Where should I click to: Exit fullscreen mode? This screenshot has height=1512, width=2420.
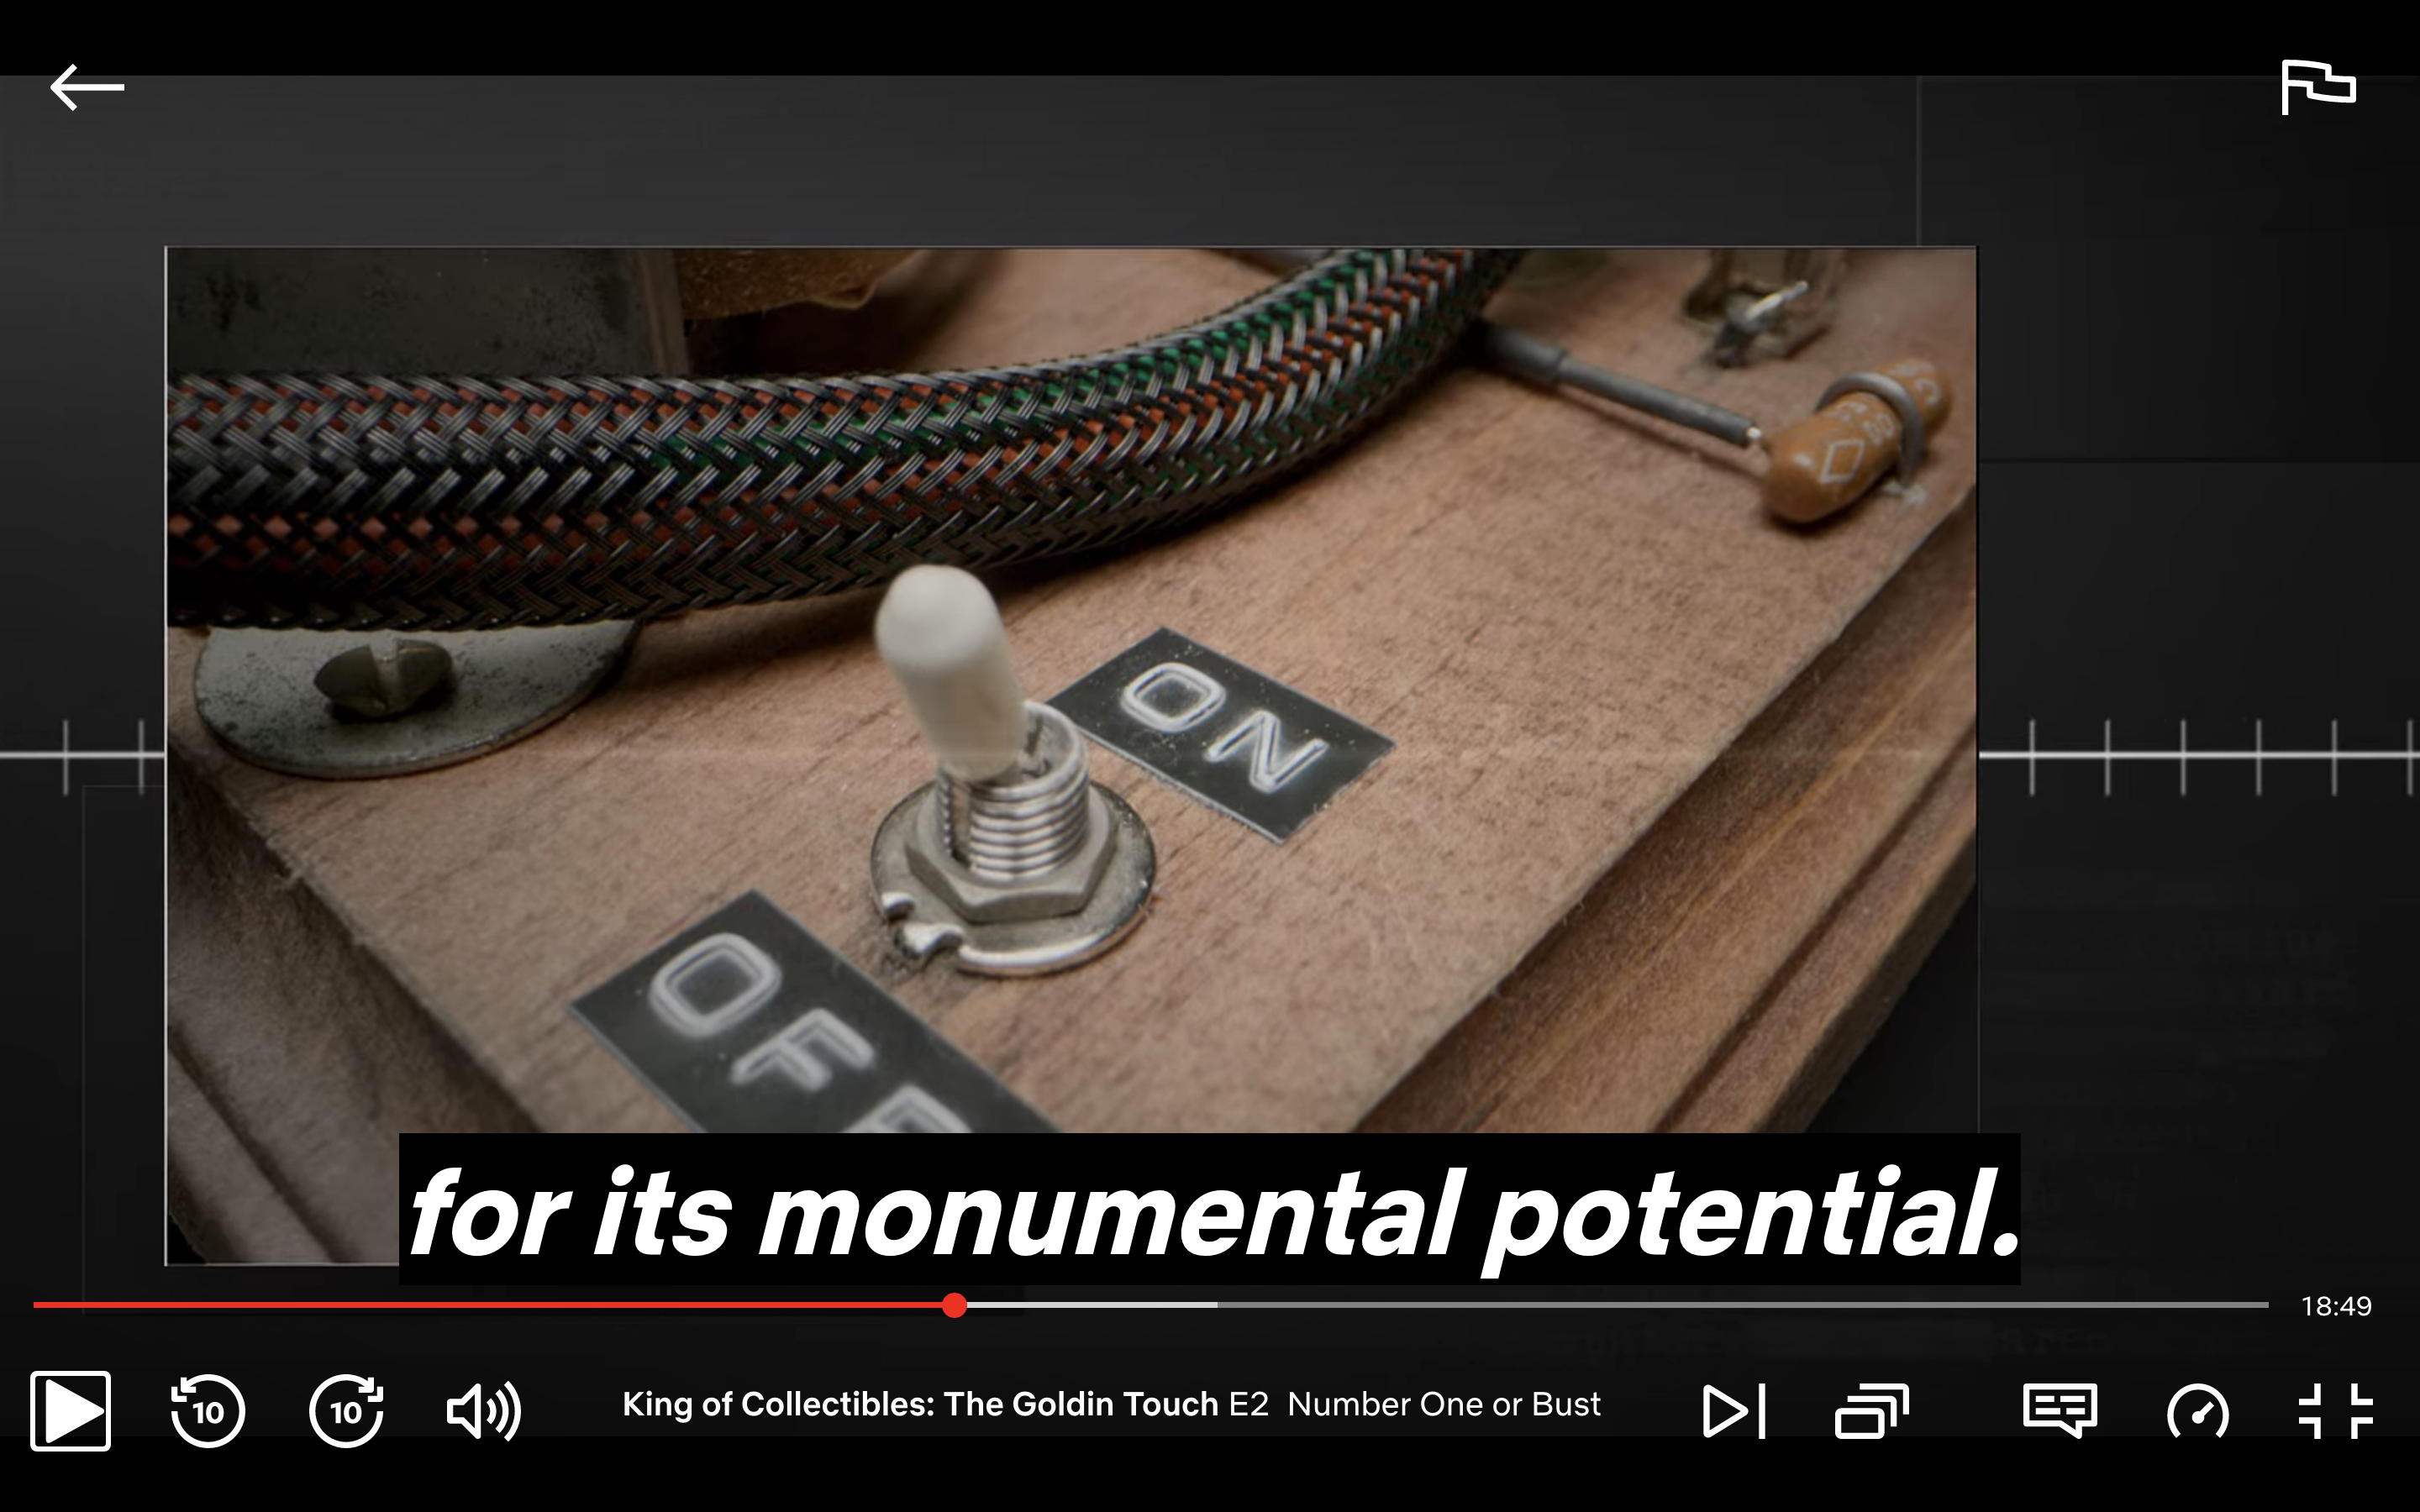point(2335,1411)
